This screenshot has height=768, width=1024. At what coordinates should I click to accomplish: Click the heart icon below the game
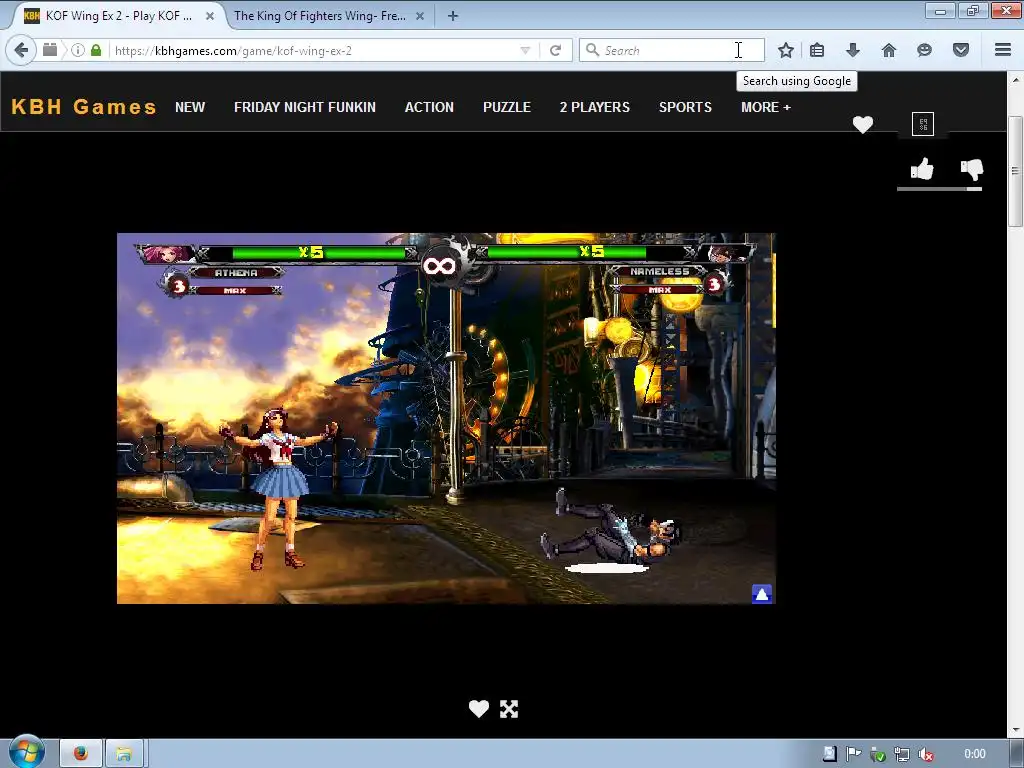coord(479,709)
